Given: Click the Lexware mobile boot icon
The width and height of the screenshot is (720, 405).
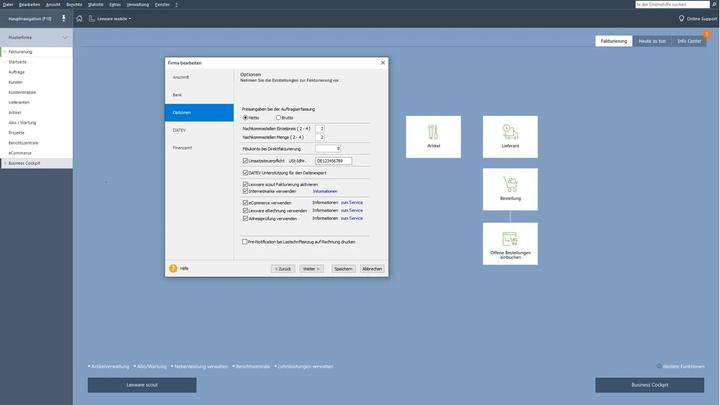Looking at the screenshot, I should coord(91,18).
